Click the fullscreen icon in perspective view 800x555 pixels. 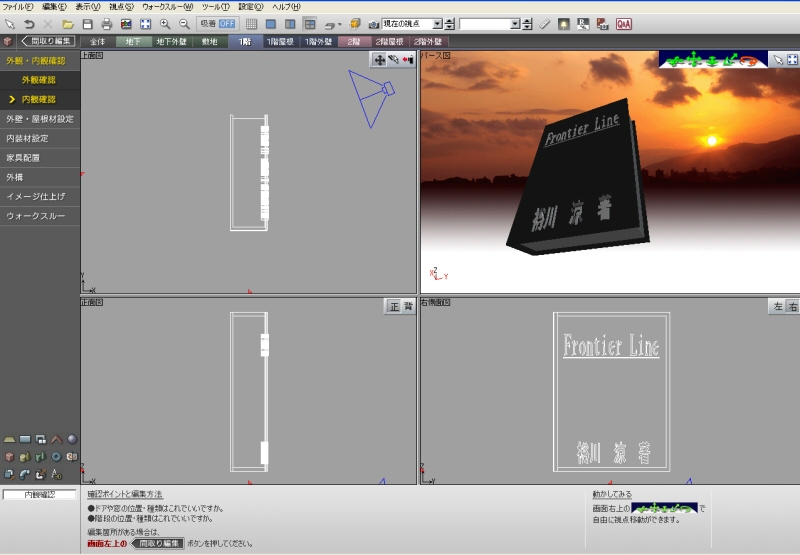[791, 60]
